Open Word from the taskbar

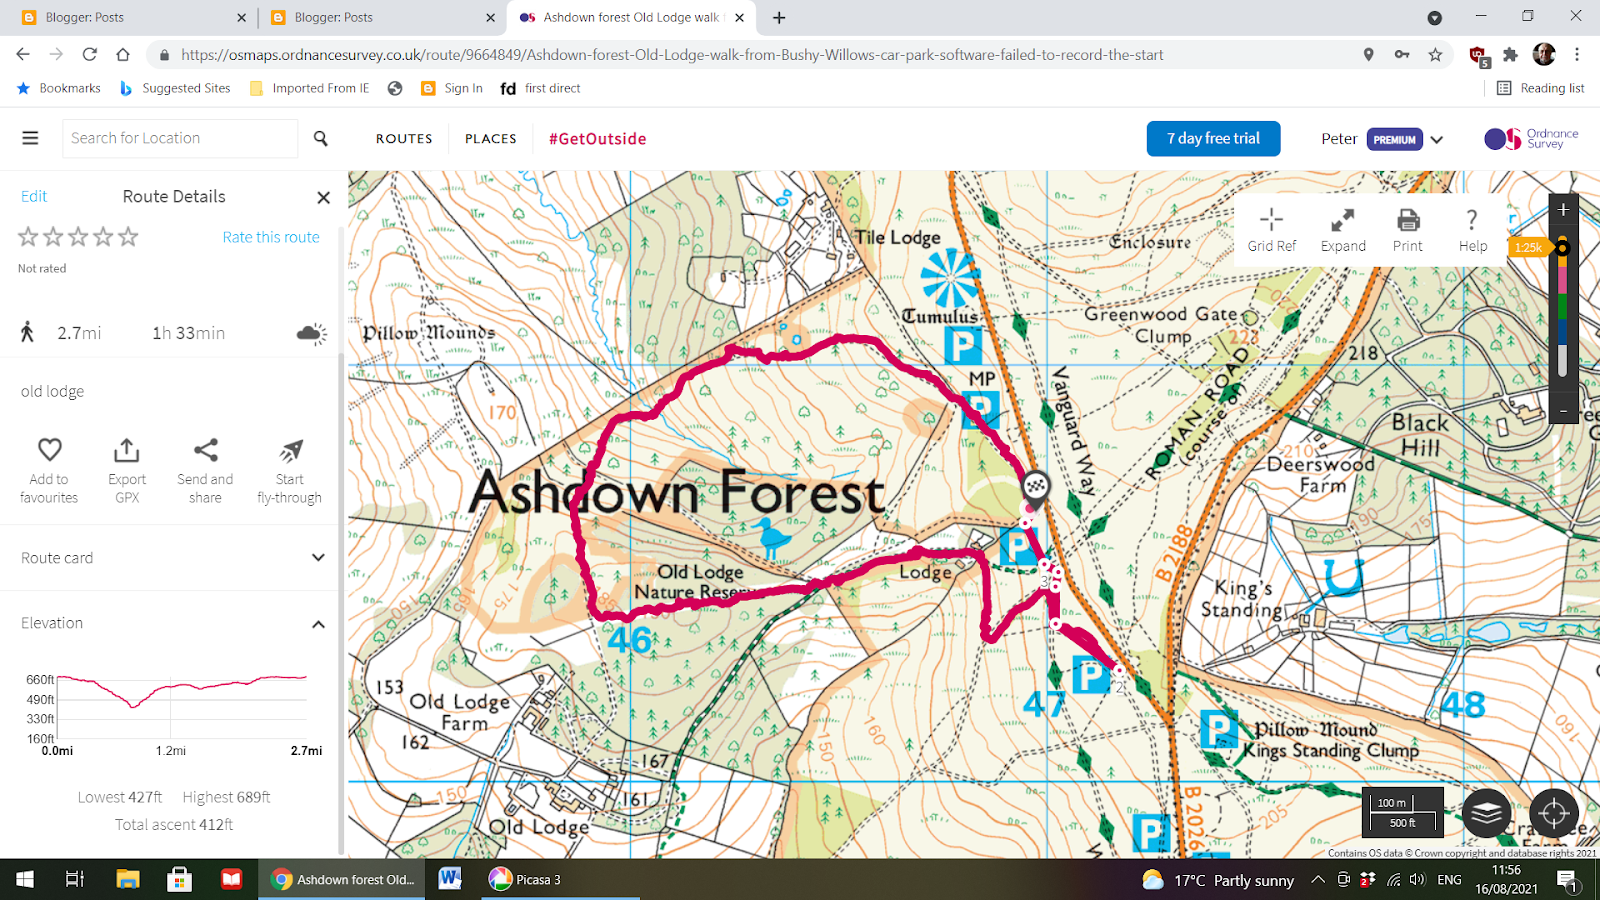point(450,880)
